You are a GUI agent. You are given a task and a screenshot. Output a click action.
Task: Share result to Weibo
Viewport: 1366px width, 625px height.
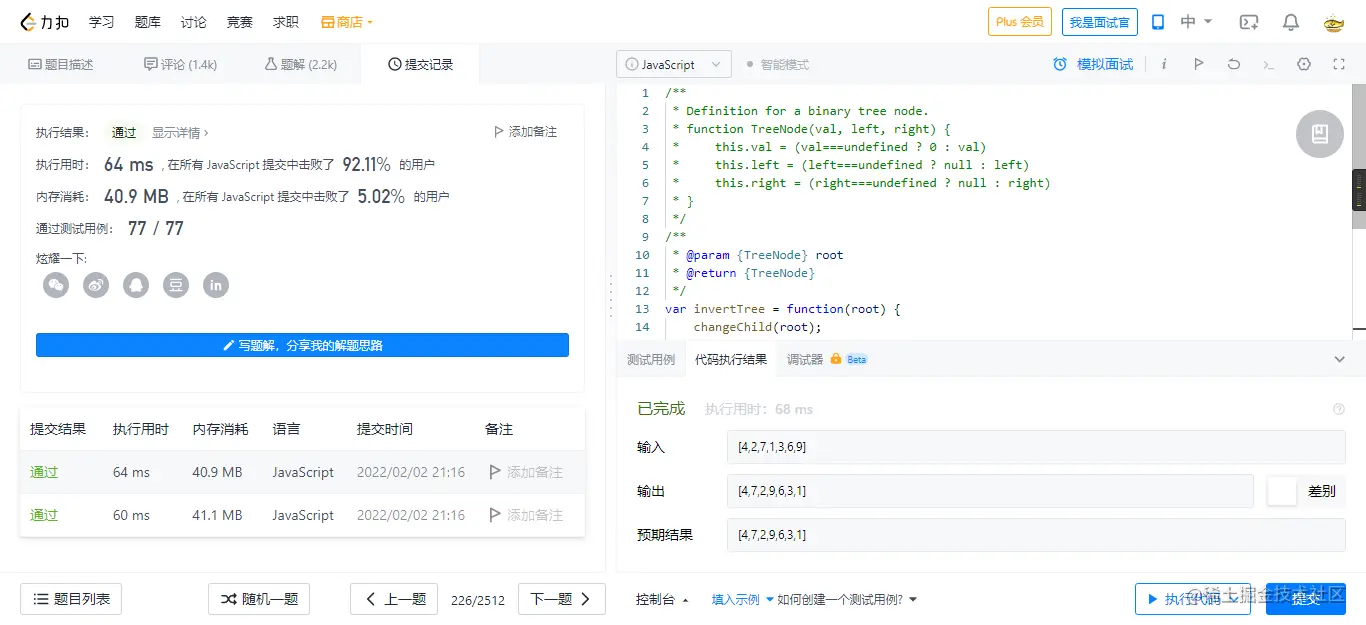(x=96, y=286)
